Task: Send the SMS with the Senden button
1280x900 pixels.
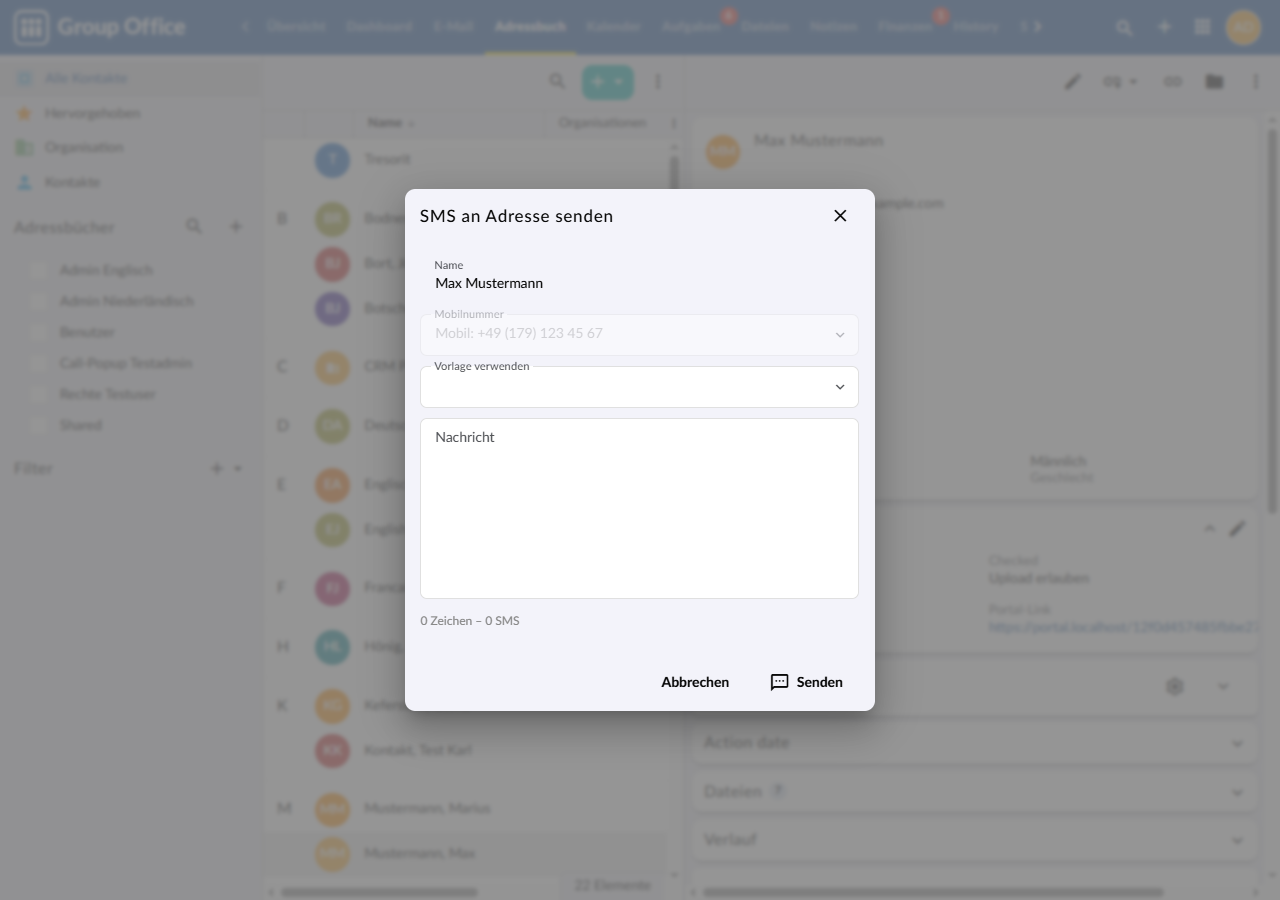Action: [806, 682]
